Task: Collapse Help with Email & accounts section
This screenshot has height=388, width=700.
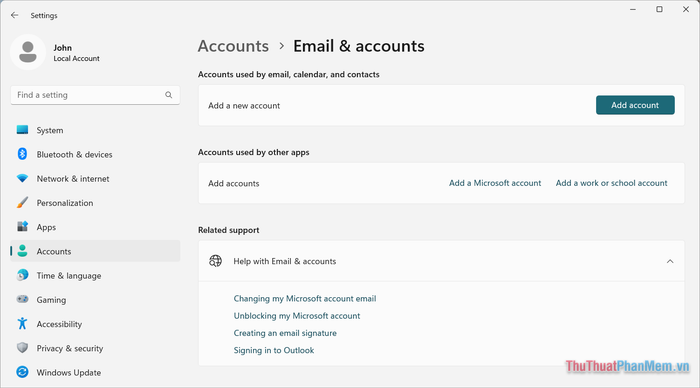Action: pos(670,261)
